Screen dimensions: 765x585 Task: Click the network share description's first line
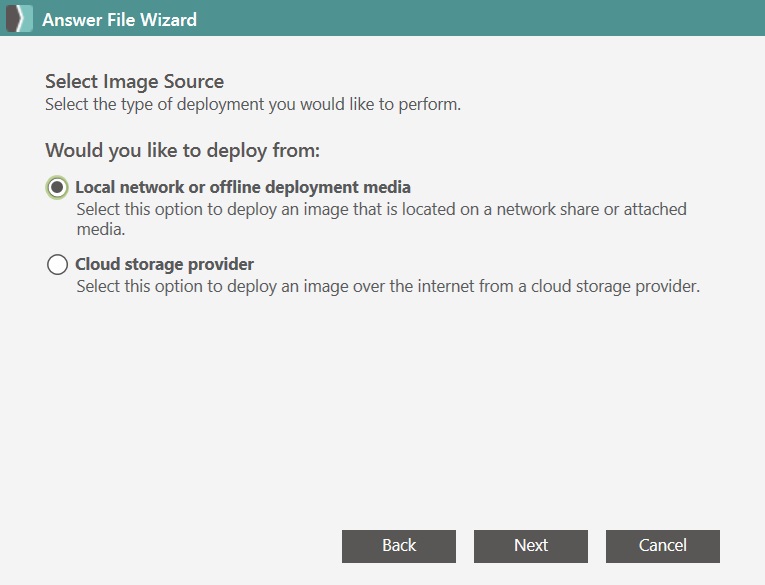tap(382, 209)
